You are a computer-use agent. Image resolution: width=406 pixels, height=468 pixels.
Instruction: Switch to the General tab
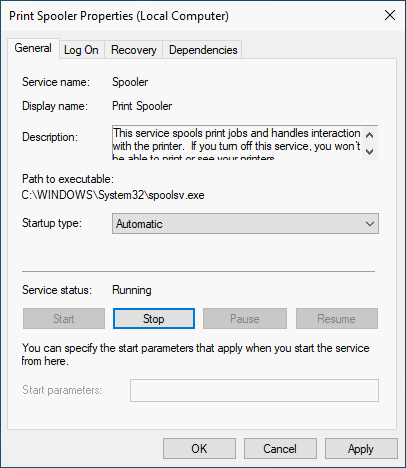coord(33,48)
